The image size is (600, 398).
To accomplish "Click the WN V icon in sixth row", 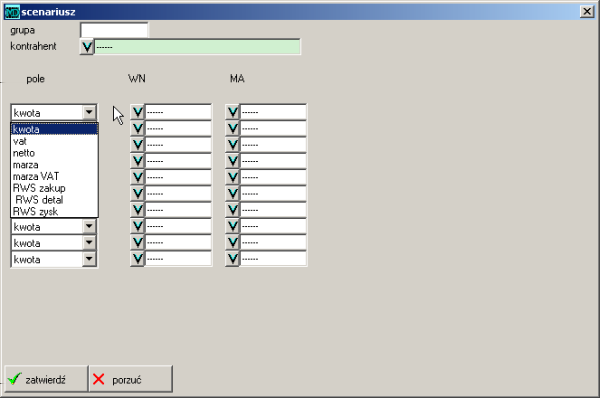I will (137, 194).
